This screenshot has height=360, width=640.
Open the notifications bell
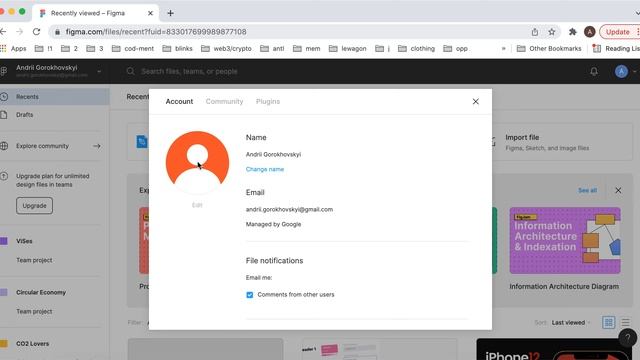[x=594, y=71]
